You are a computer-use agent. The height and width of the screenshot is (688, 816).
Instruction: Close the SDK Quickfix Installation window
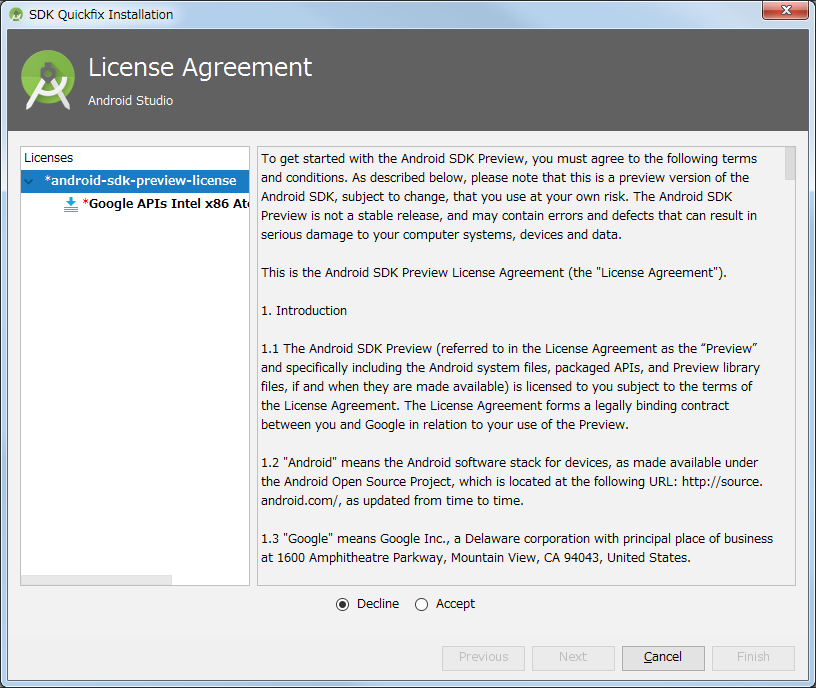[x=786, y=10]
